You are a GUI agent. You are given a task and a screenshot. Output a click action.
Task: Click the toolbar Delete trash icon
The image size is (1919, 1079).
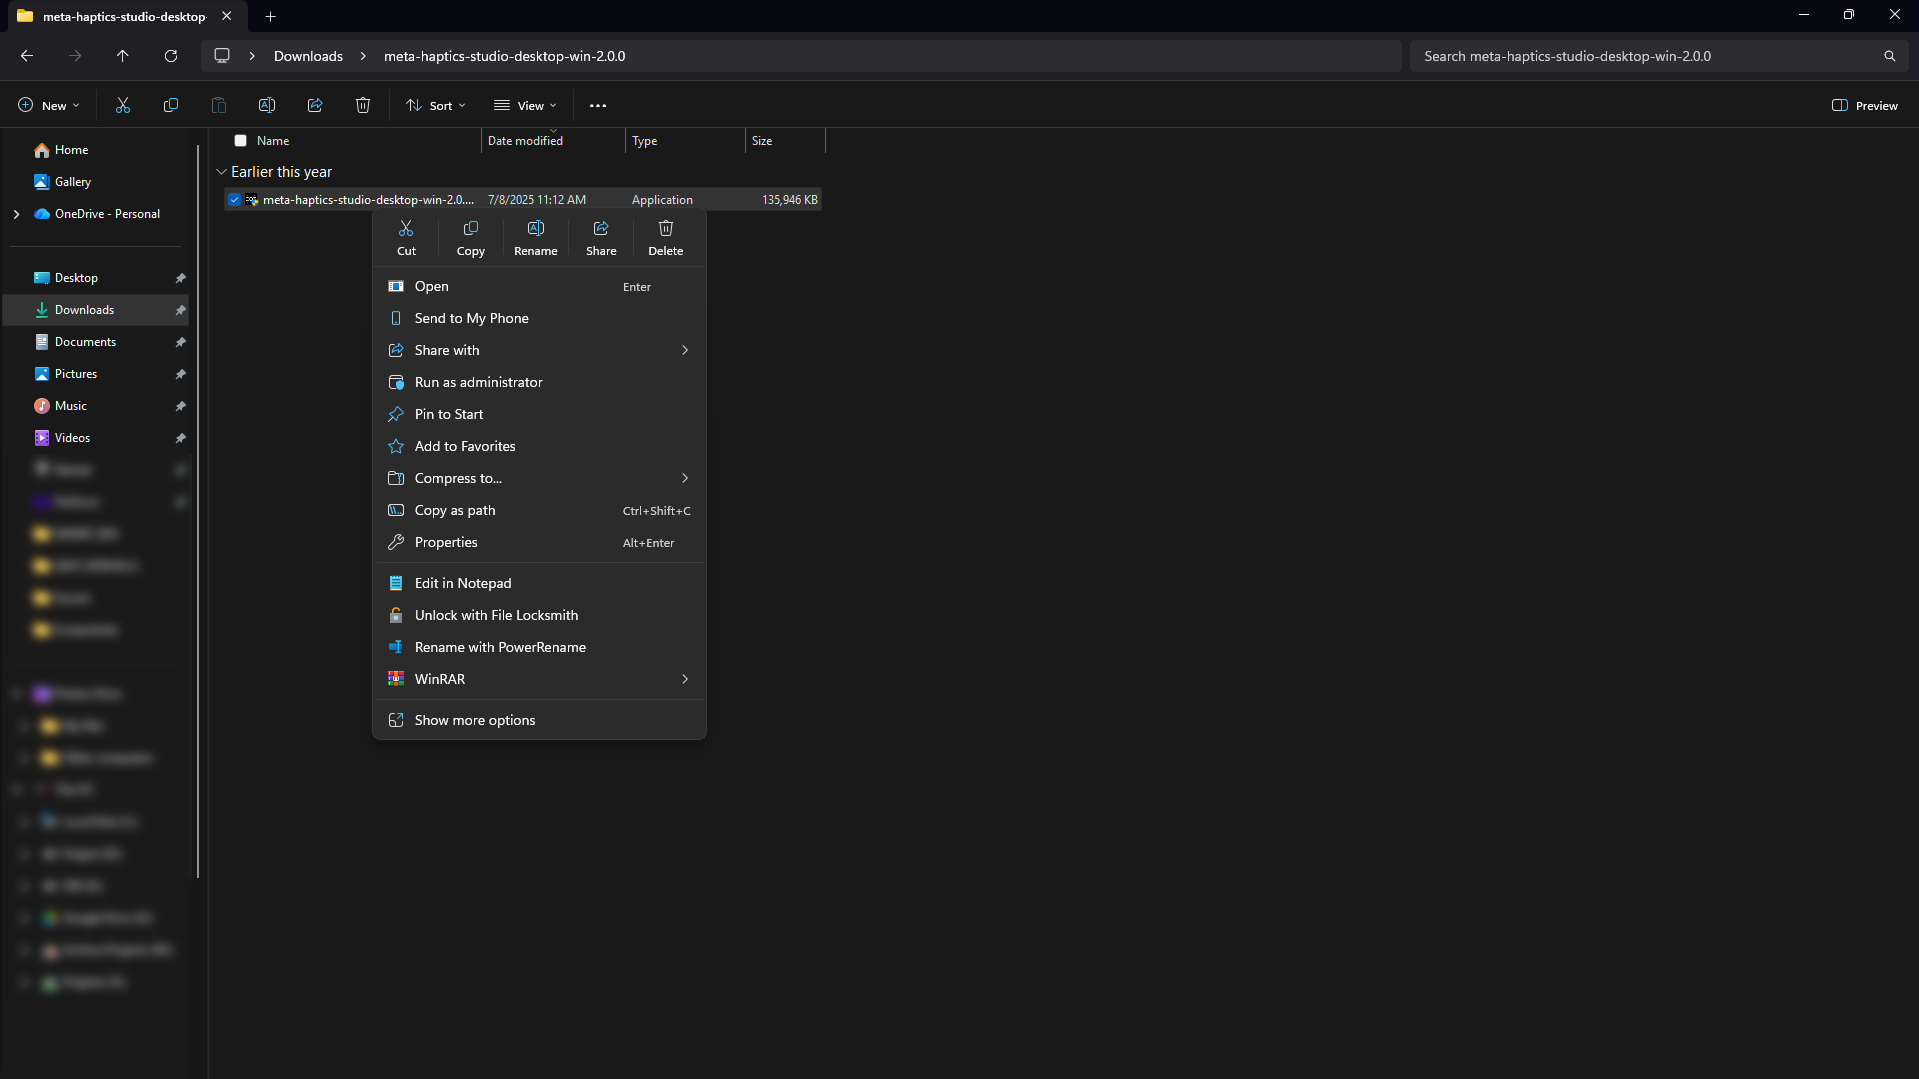tap(363, 105)
